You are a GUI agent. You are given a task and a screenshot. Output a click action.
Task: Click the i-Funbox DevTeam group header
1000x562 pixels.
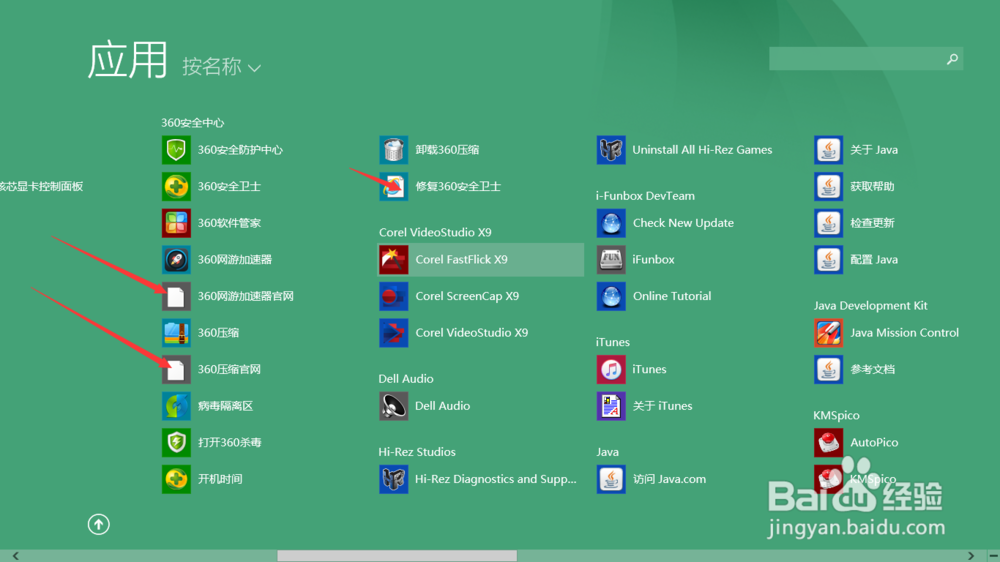click(645, 196)
